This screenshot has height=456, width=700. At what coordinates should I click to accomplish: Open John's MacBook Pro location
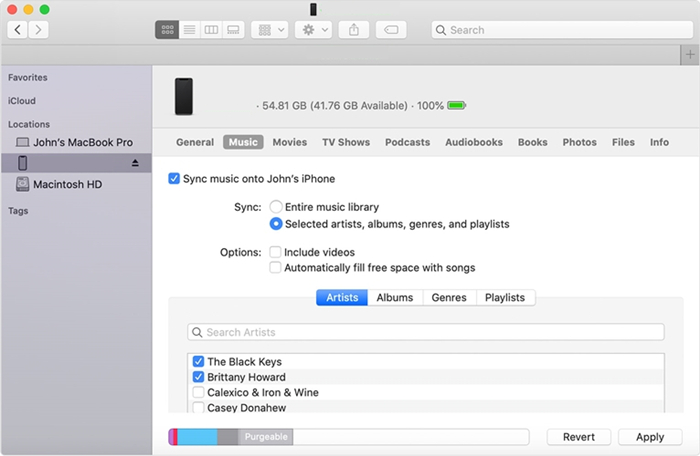tap(75, 142)
